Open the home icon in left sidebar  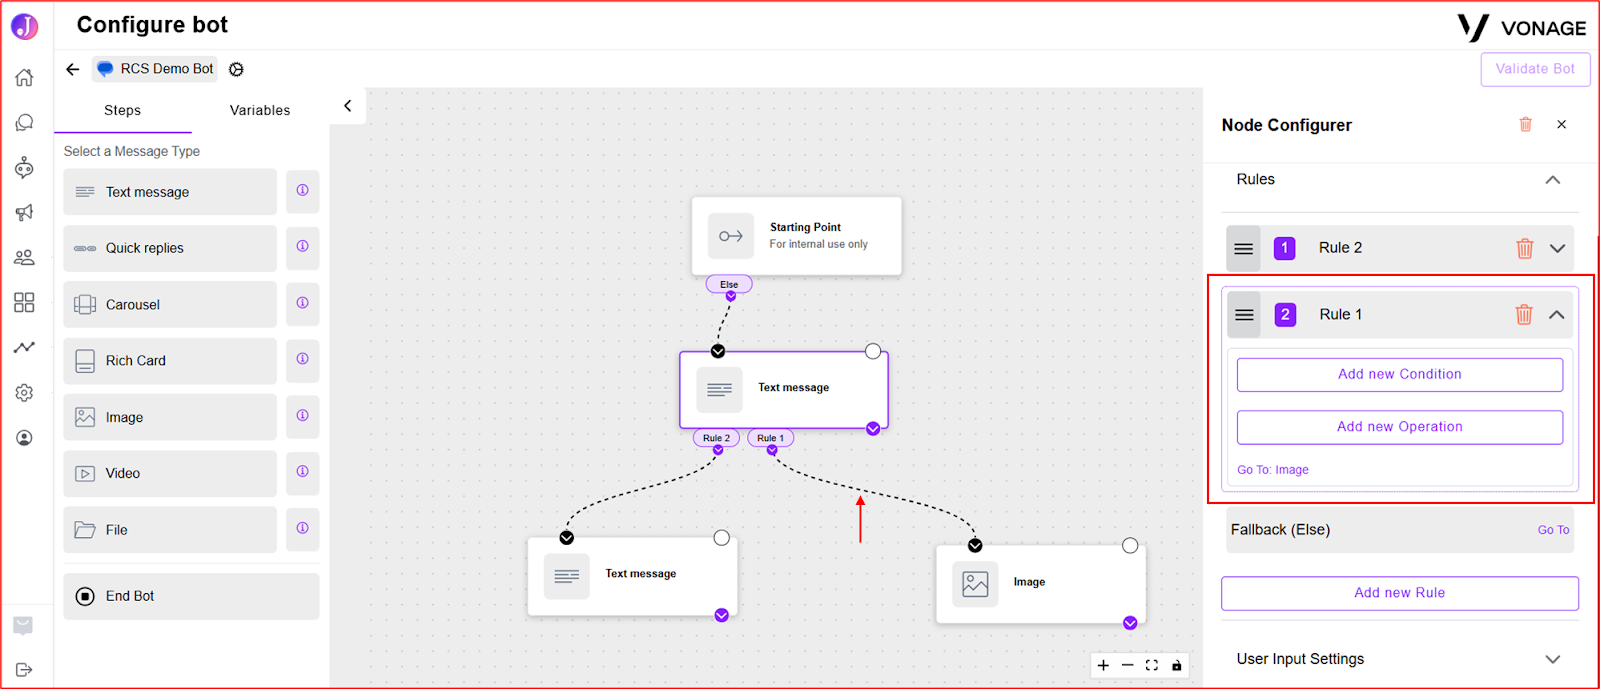pyautogui.click(x=24, y=77)
